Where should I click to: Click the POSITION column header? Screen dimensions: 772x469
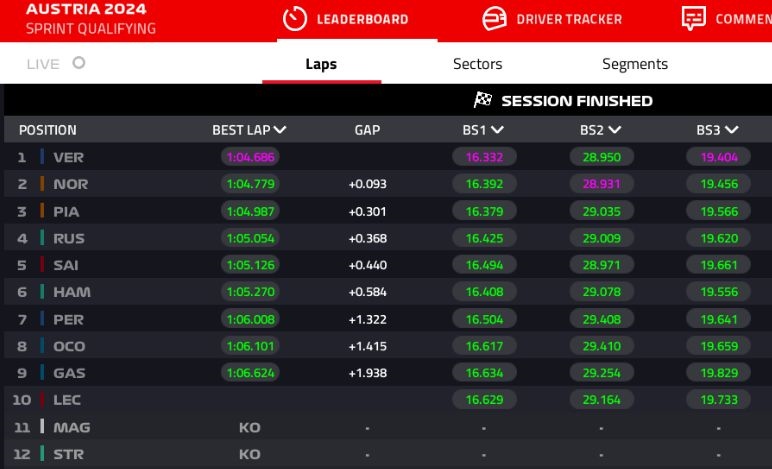[48, 130]
